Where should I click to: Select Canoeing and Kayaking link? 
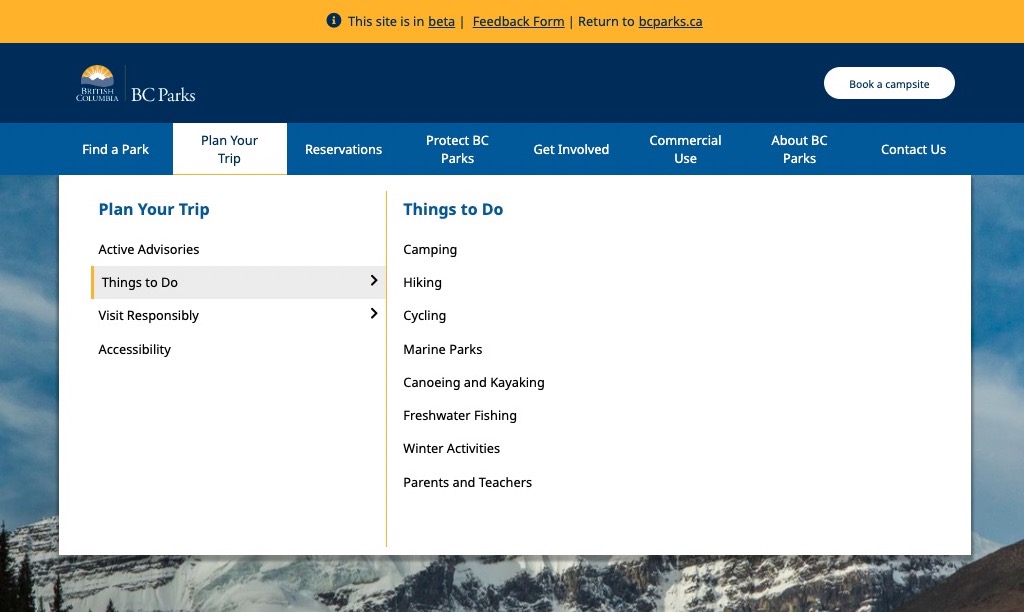(x=474, y=382)
